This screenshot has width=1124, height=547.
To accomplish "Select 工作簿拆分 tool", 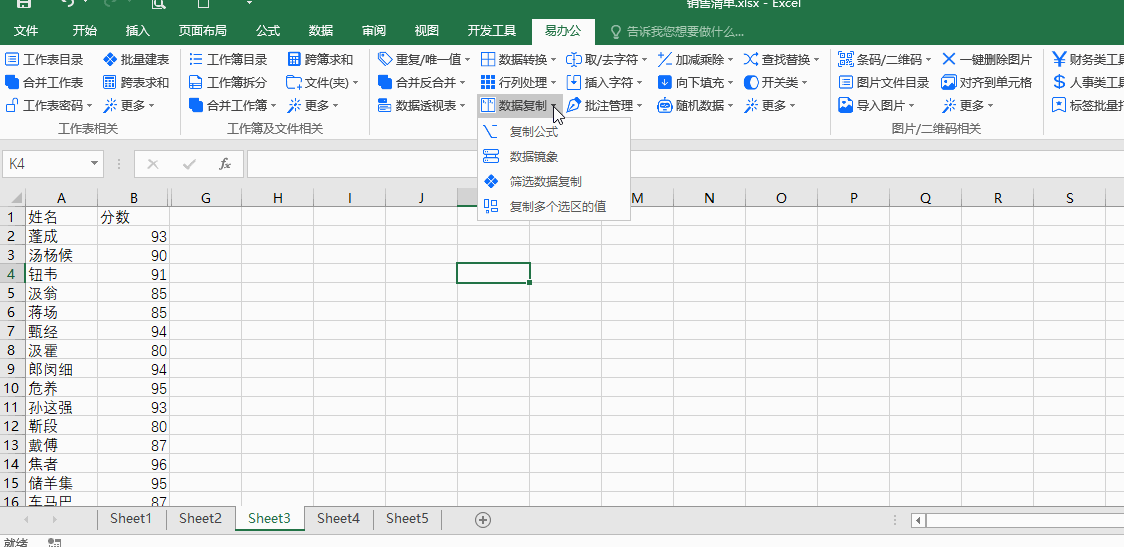I will pyautogui.click(x=228, y=82).
